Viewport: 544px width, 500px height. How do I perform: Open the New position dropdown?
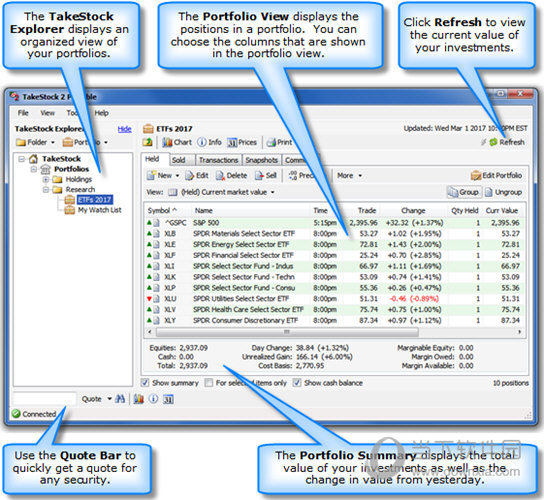177,176
